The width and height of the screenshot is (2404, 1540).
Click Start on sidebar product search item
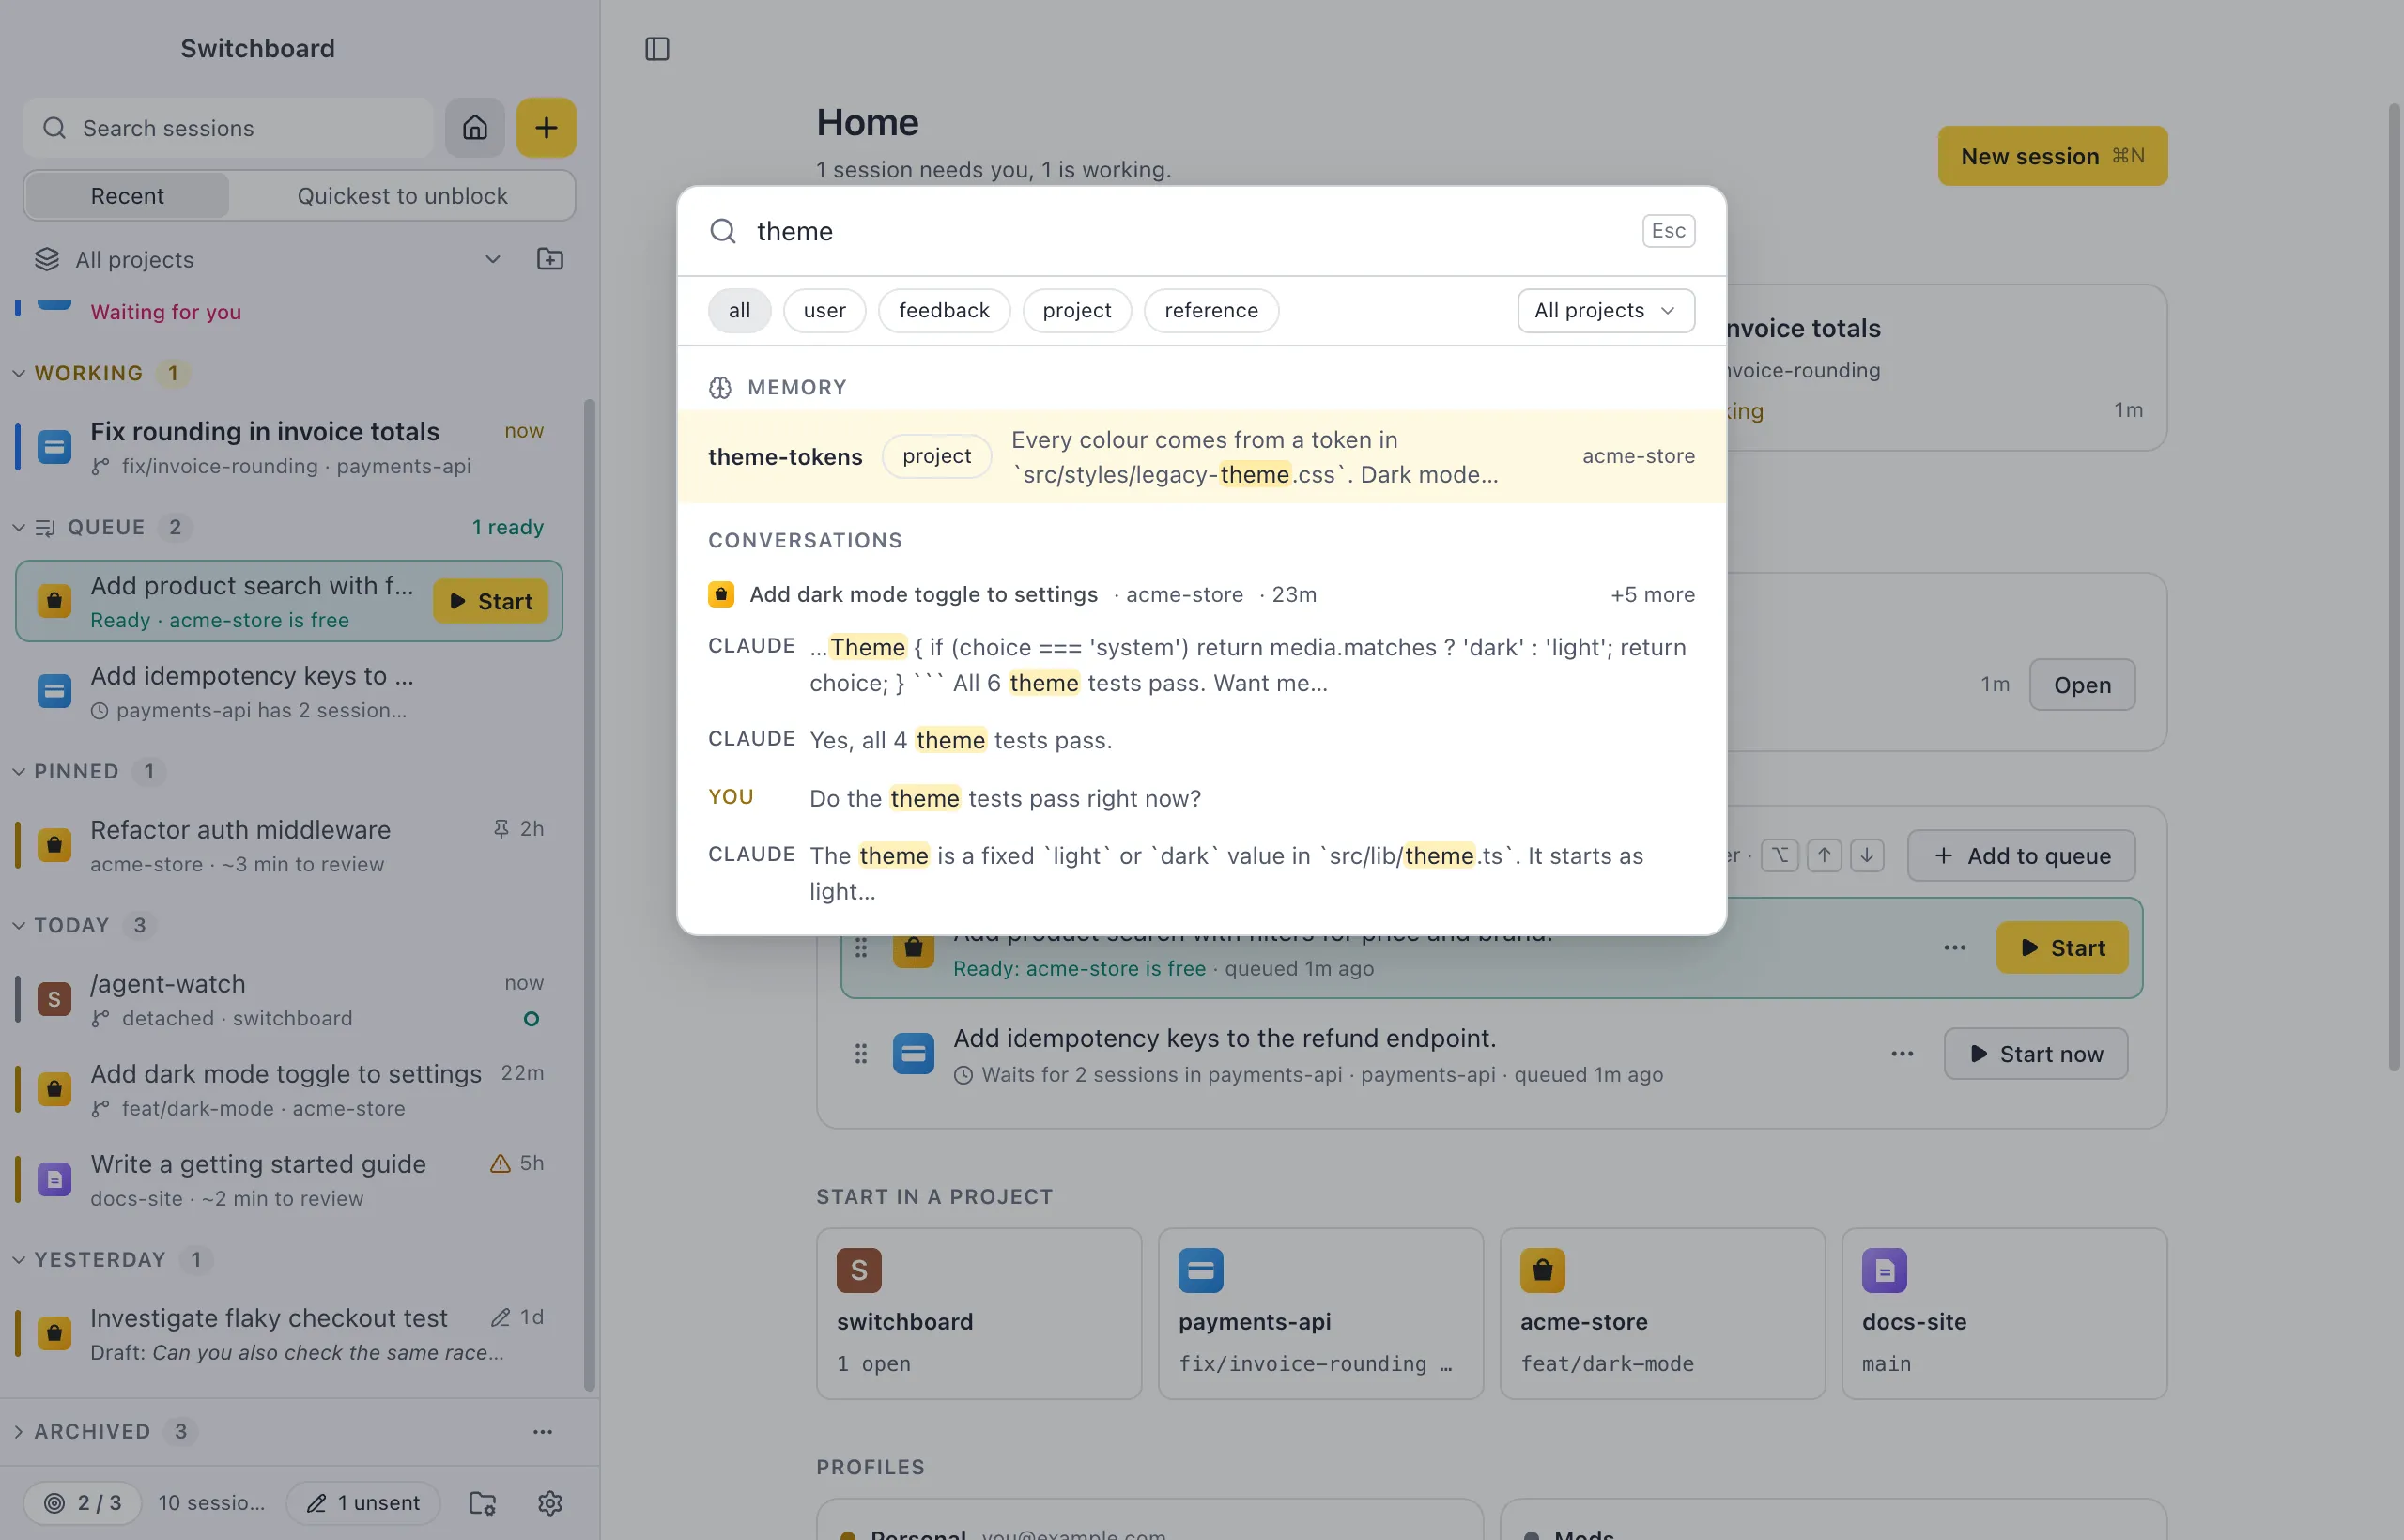(x=490, y=600)
